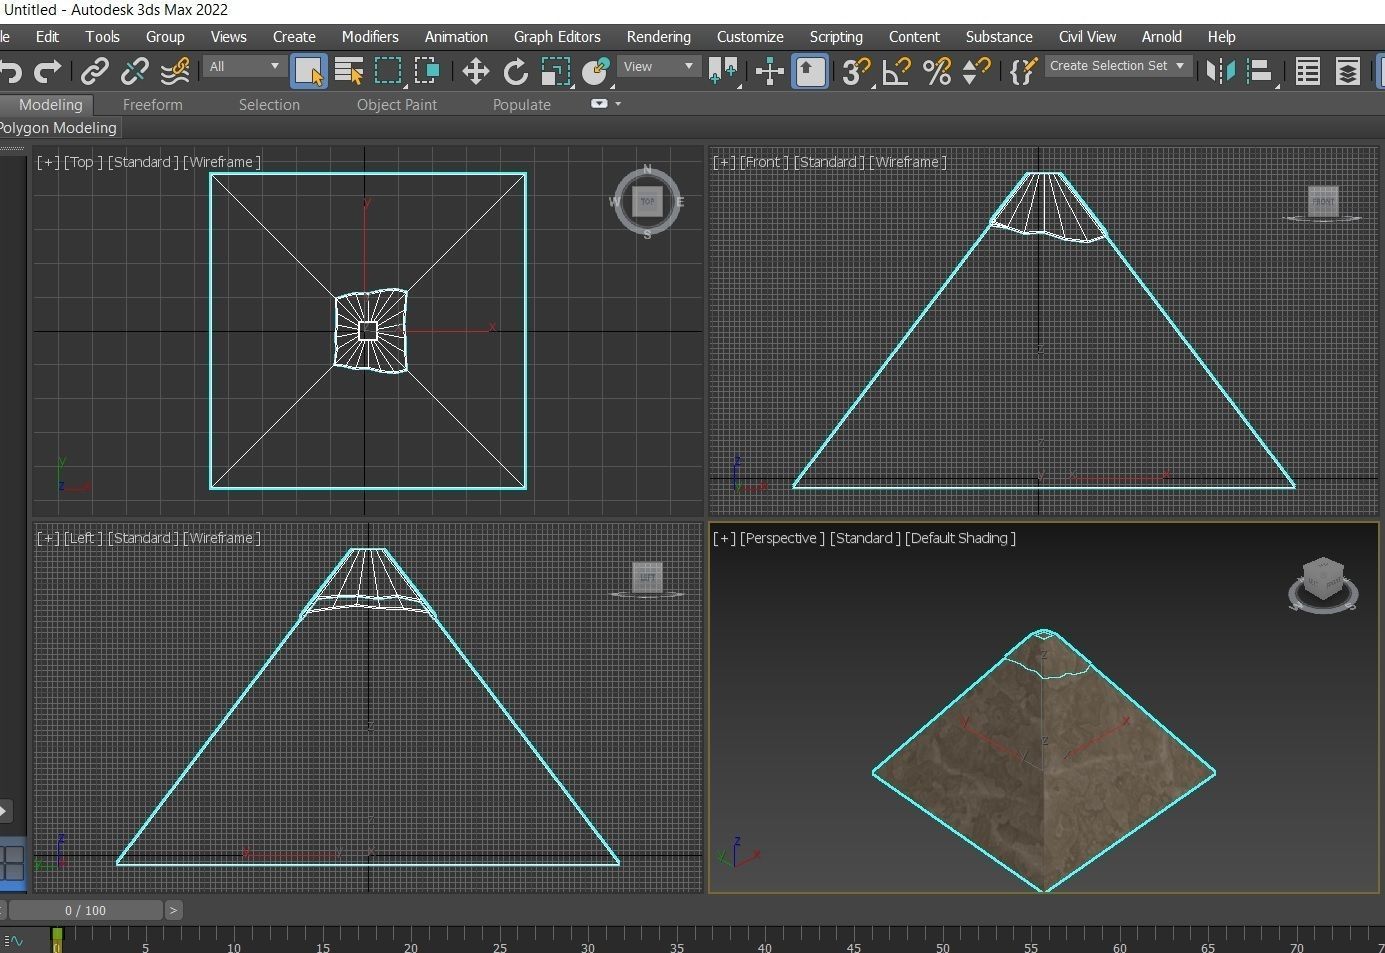1385x953 pixels.
Task: Open the Rendering menu
Action: 658,37
